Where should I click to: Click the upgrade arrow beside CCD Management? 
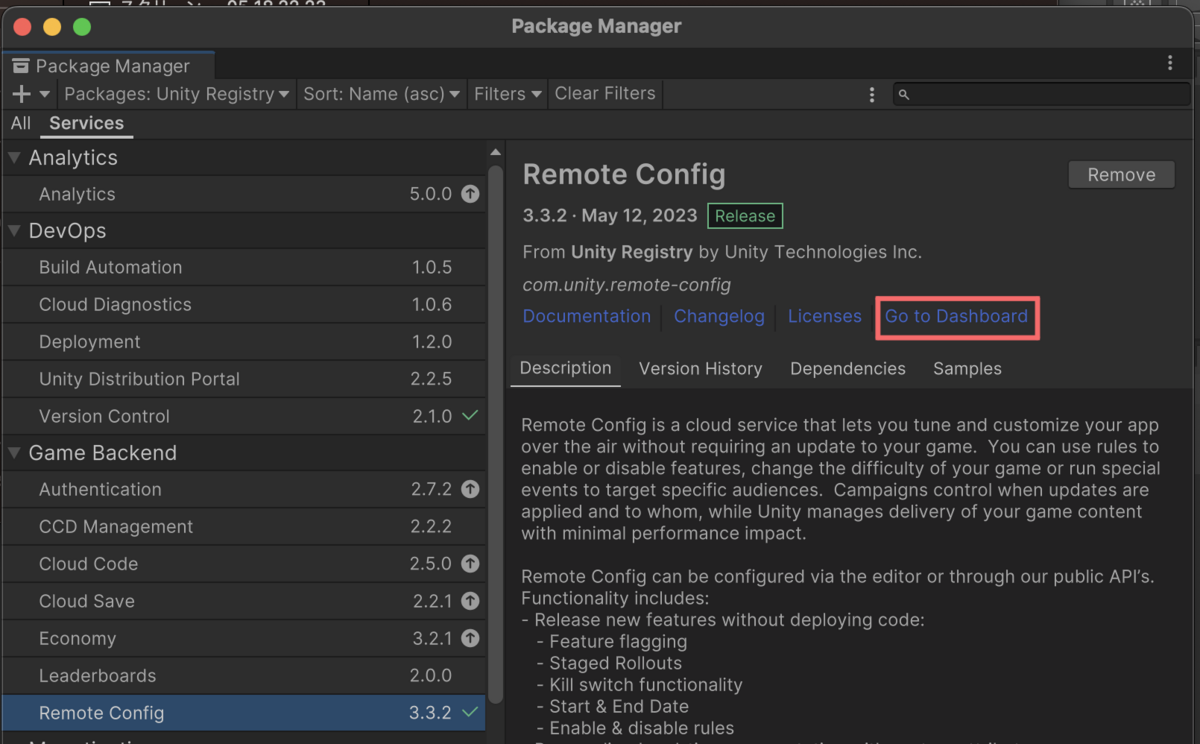(x=470, y=526)
